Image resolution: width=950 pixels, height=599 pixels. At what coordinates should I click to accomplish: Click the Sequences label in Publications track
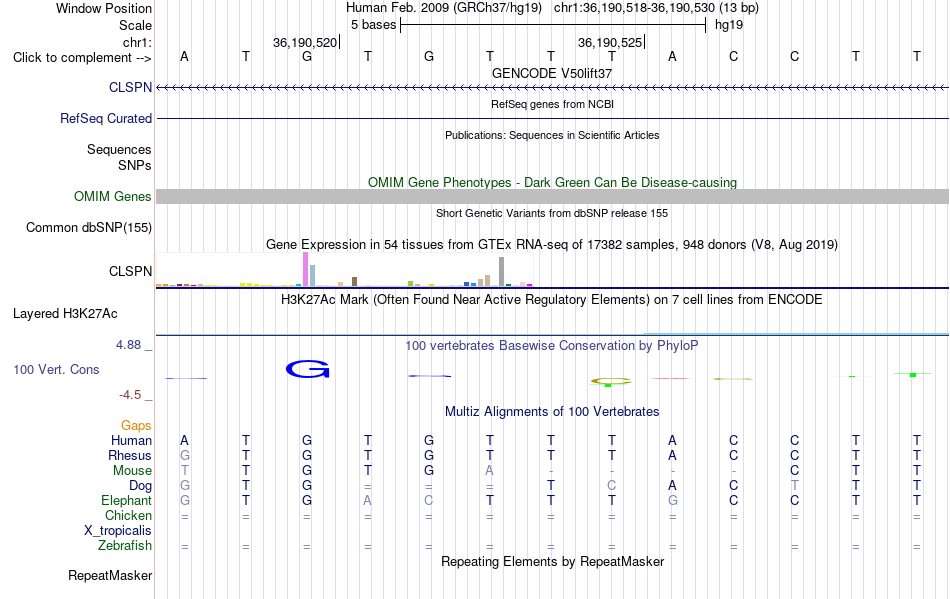coord(119,150)
